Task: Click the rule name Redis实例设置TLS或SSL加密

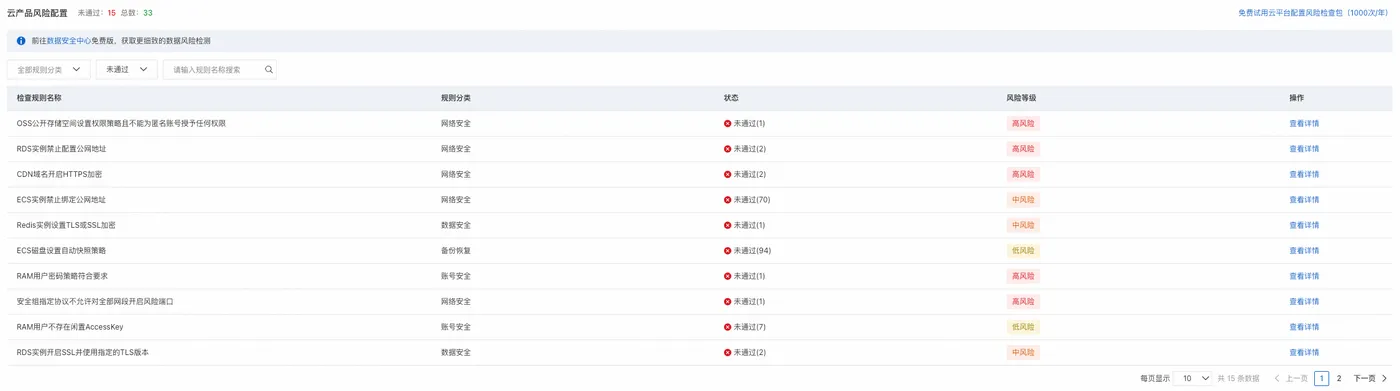Action: click(x=66, y=225)
